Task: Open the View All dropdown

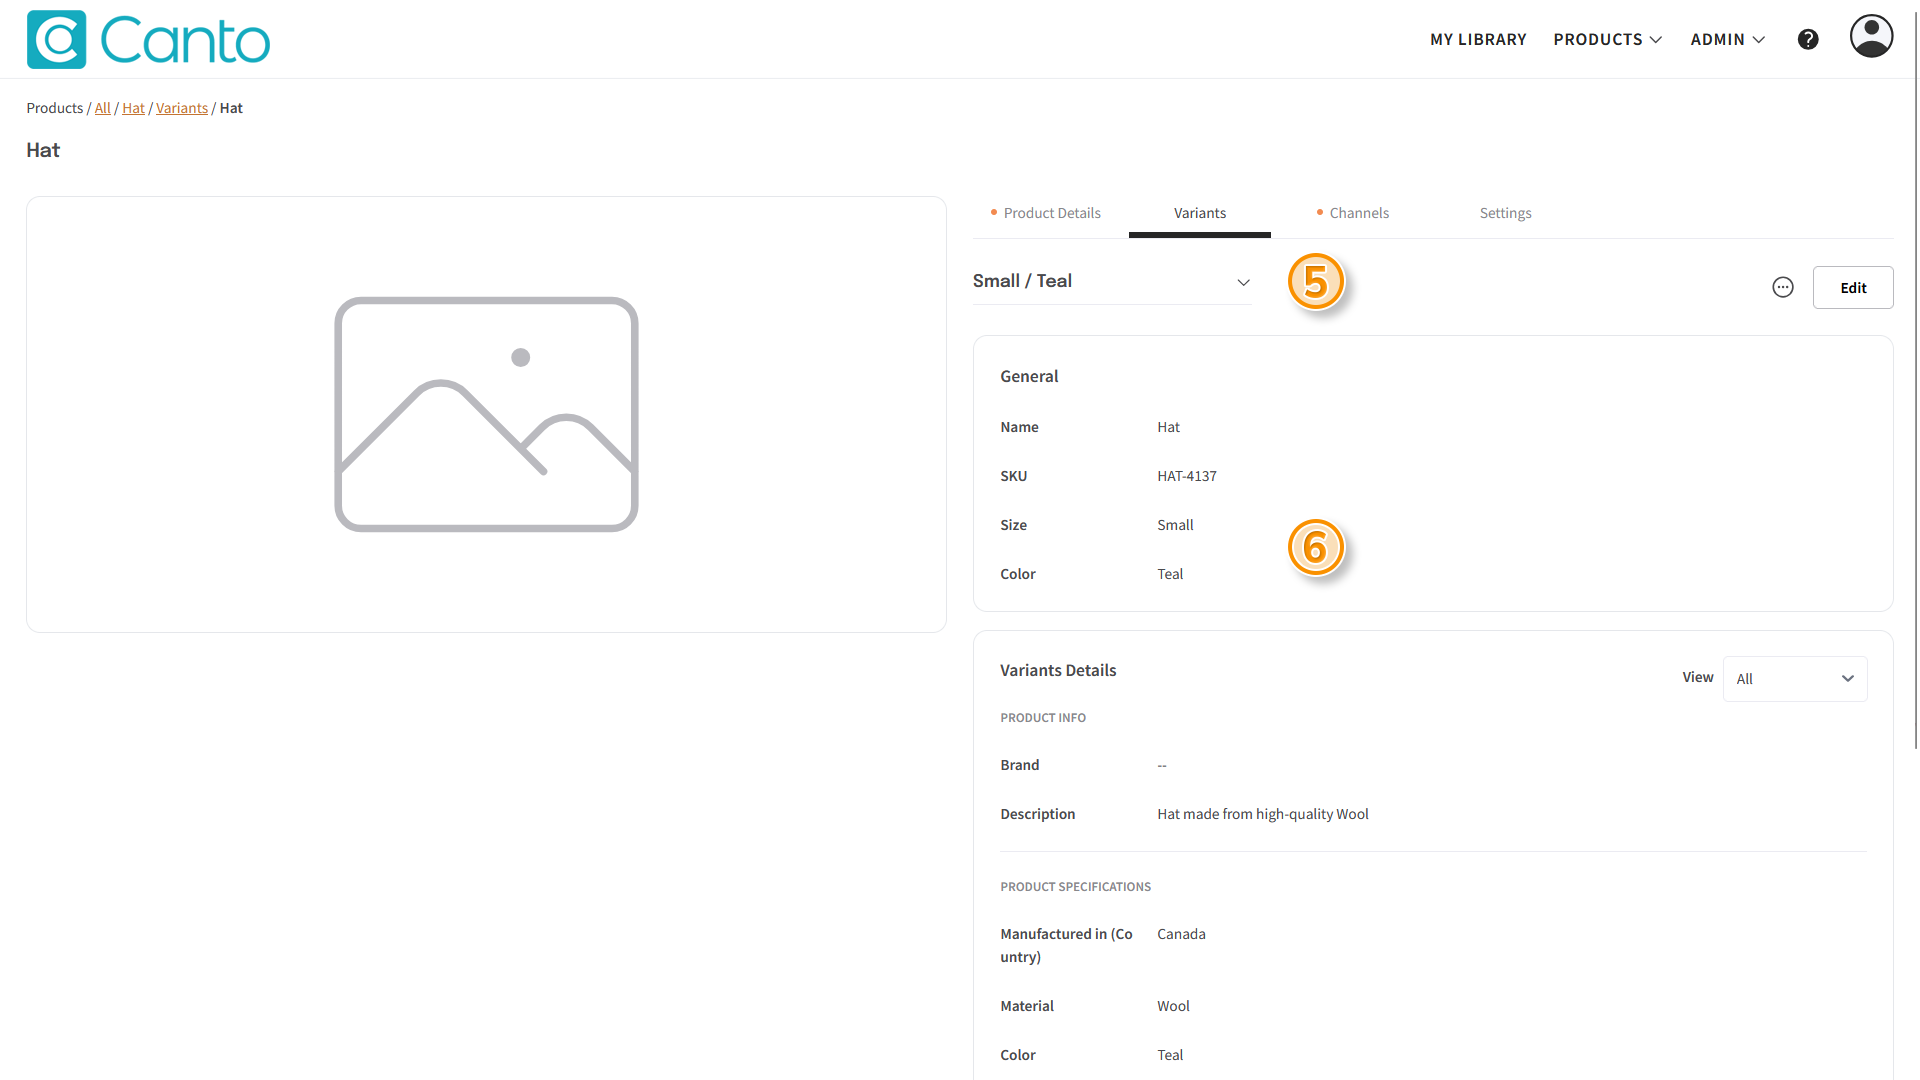Action: (1795, 679)
